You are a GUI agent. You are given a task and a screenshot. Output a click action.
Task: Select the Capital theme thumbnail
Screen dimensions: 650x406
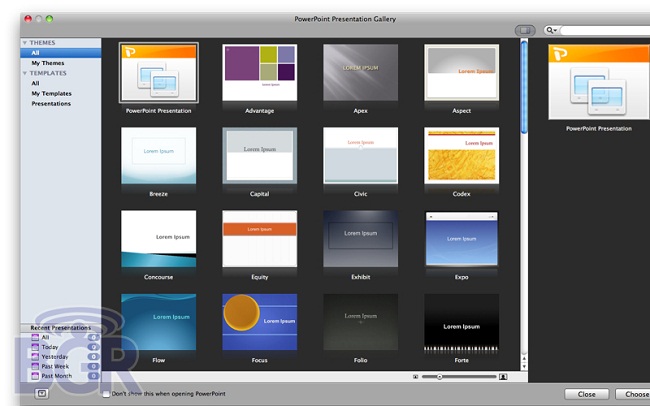click(x=260, y=156)
